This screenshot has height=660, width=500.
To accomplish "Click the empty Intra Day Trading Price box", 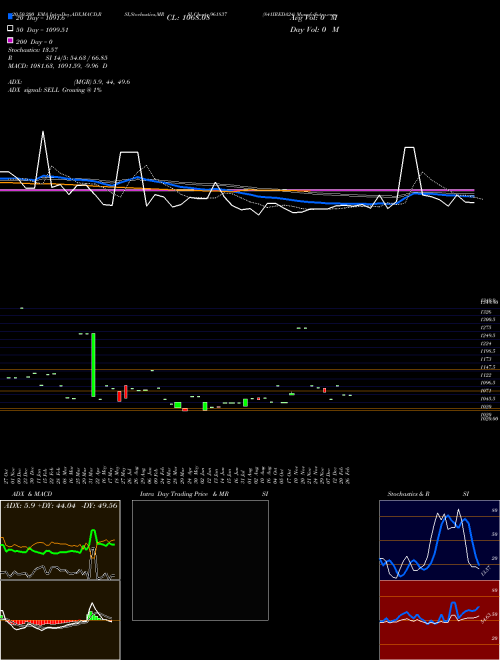I will (200, 560).
